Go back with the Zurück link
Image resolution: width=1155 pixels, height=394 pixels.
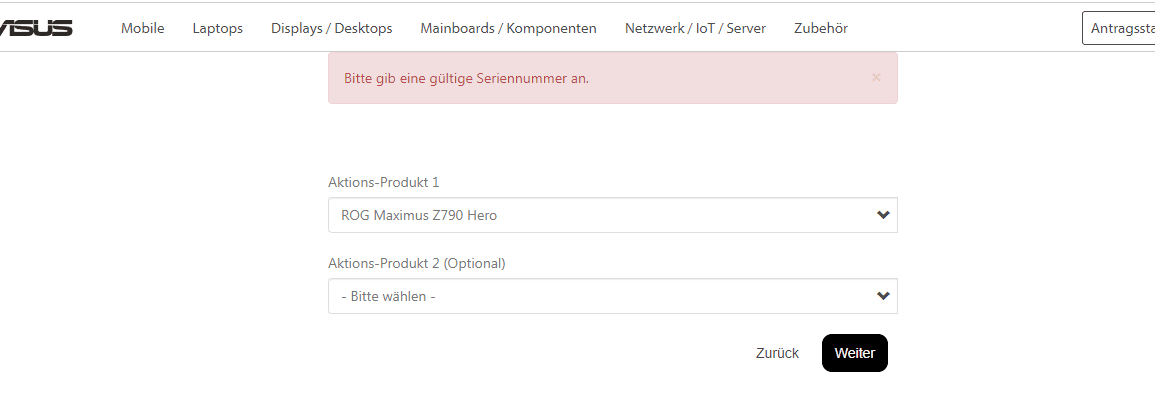(x=777, y=353)
